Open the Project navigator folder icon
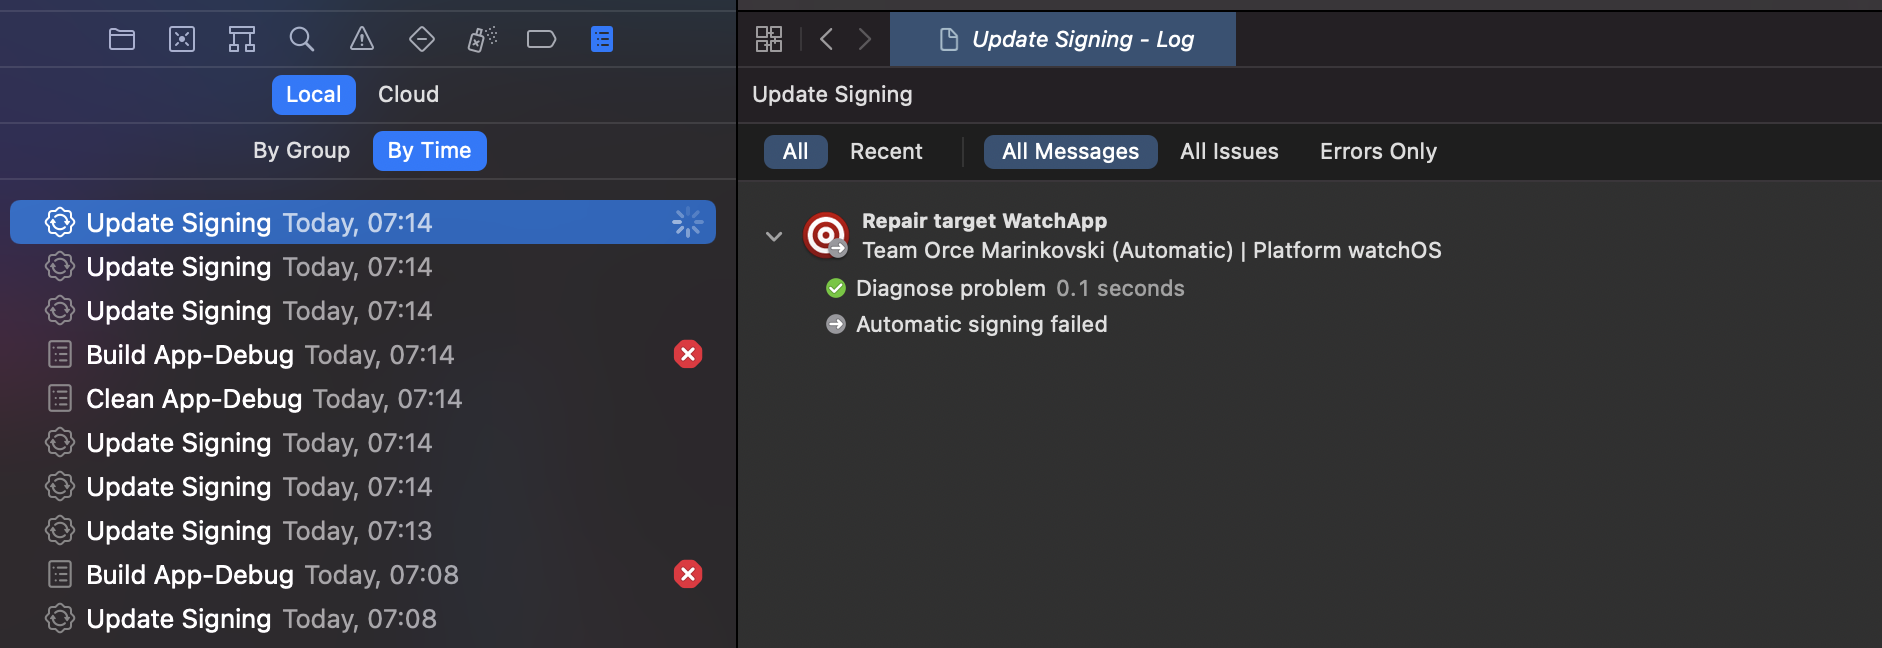The image size is (1882, 648). (121, 39)
